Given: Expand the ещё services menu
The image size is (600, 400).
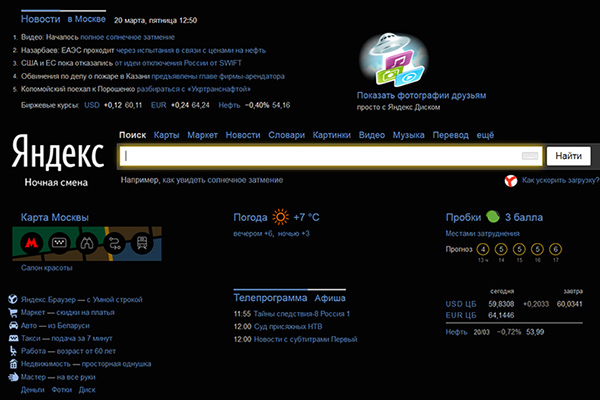Looking at the screenshot, I should [x=485, y=135].
